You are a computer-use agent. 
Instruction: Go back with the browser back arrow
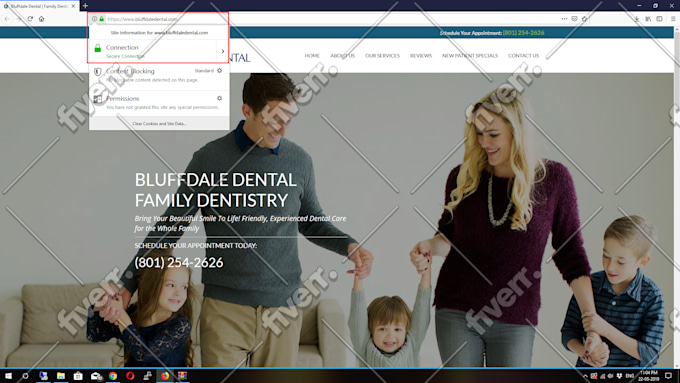tap(7, 19)
